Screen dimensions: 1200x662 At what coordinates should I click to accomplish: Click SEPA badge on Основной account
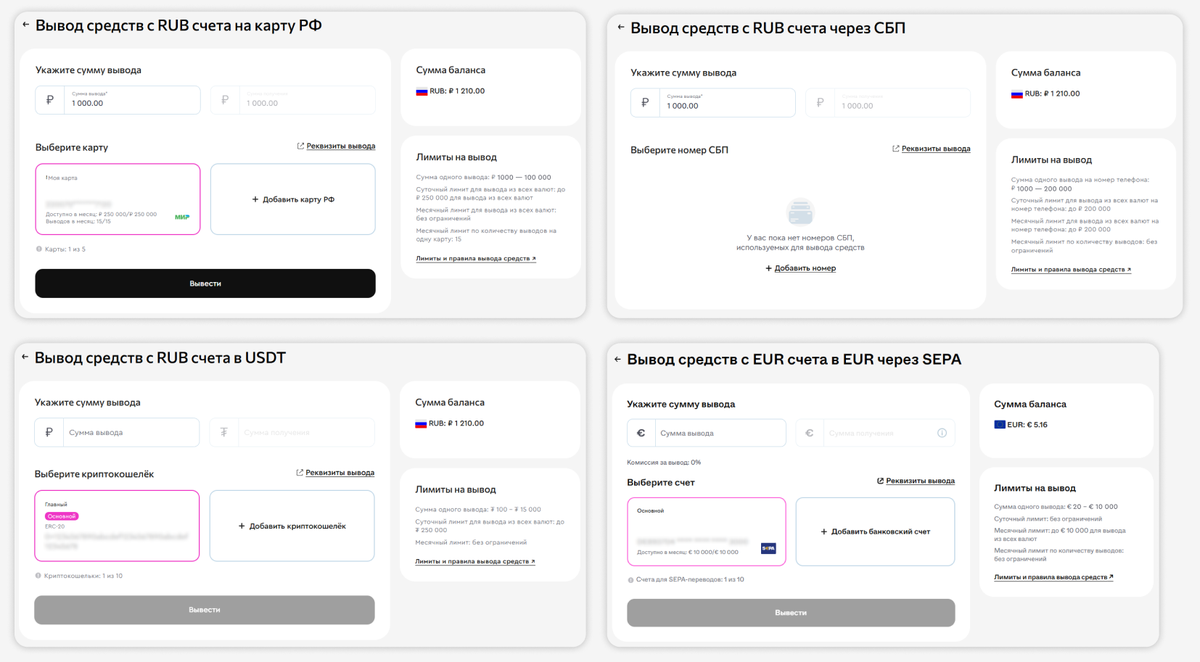pos(768,548)
